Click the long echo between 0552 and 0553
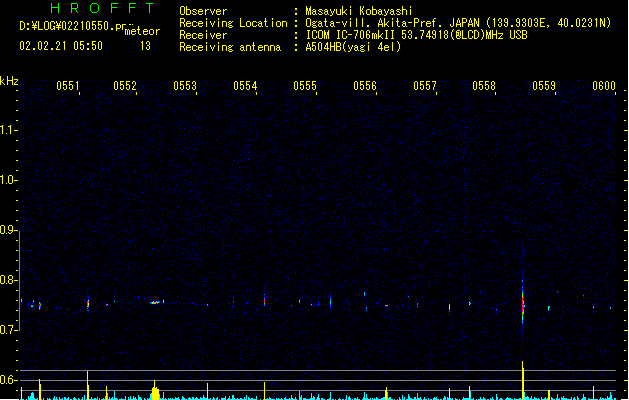This screenshot has width=629, height=400. point(156,303)
